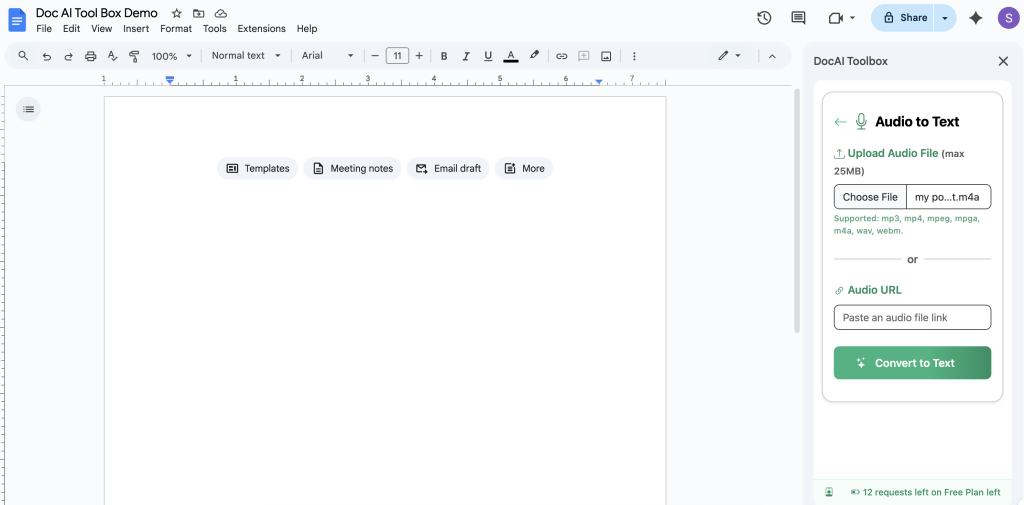The width and height of the screenshot is (1024, 505).
Task: Star the Doc AI Tool Box Demo document
Action: click(x=176, y=13)
